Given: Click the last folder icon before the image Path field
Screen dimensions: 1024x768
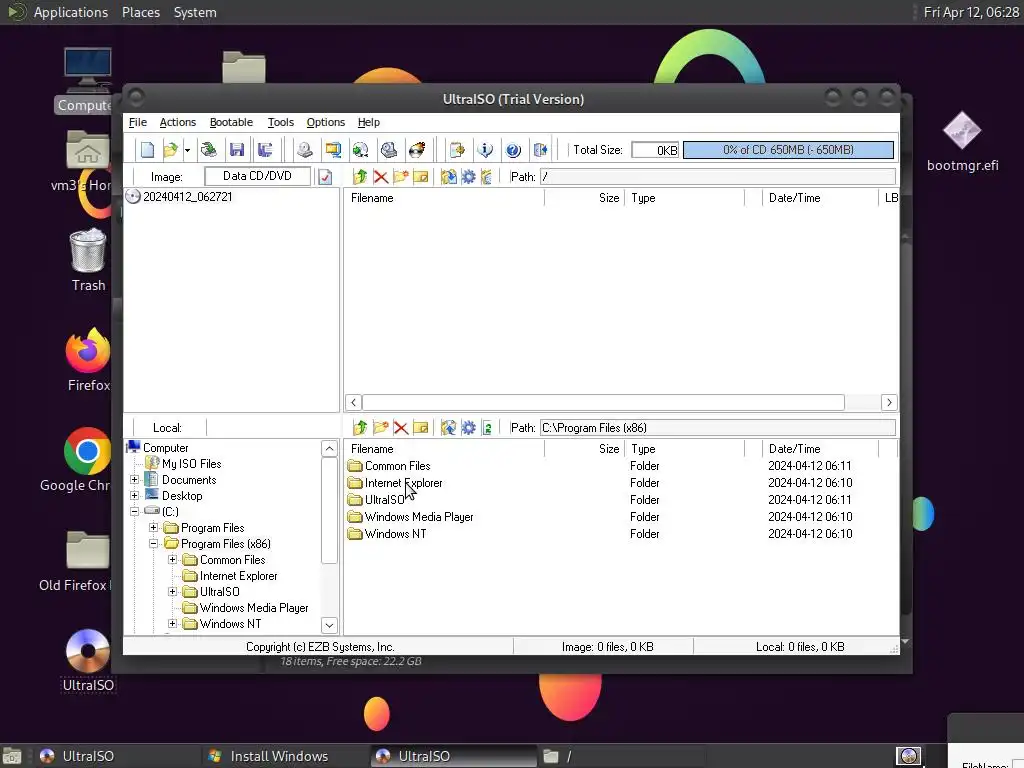Looking at the screenshot, I should [487, 176].
